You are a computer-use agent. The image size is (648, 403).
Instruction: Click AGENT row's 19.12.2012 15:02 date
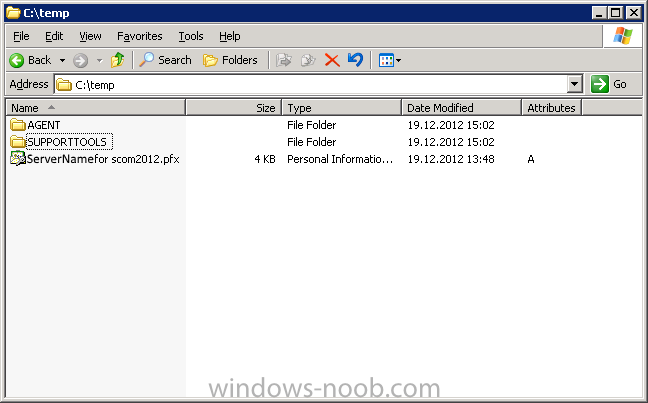pyautogui.click(x=451, y=125)
